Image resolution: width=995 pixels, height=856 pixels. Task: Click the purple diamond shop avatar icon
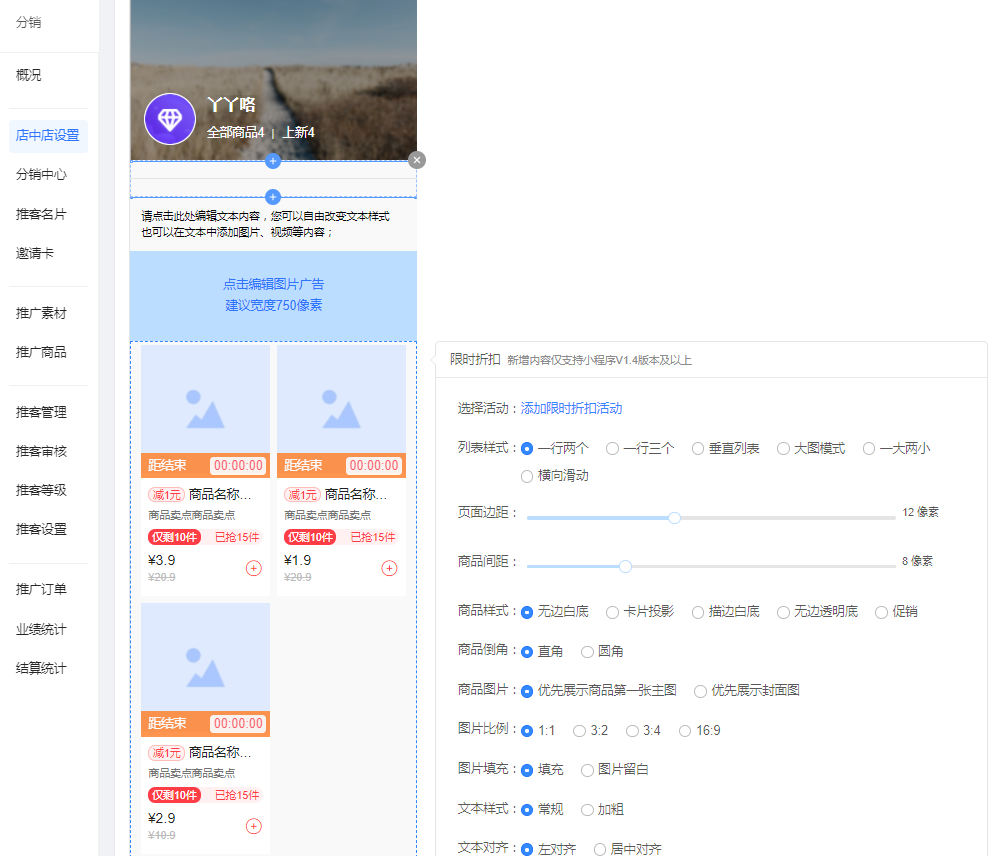(170, 119)
